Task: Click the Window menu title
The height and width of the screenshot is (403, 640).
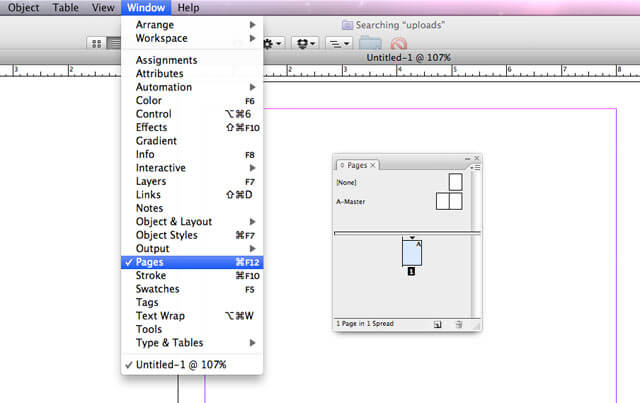Action: click(x=146, y=7)
